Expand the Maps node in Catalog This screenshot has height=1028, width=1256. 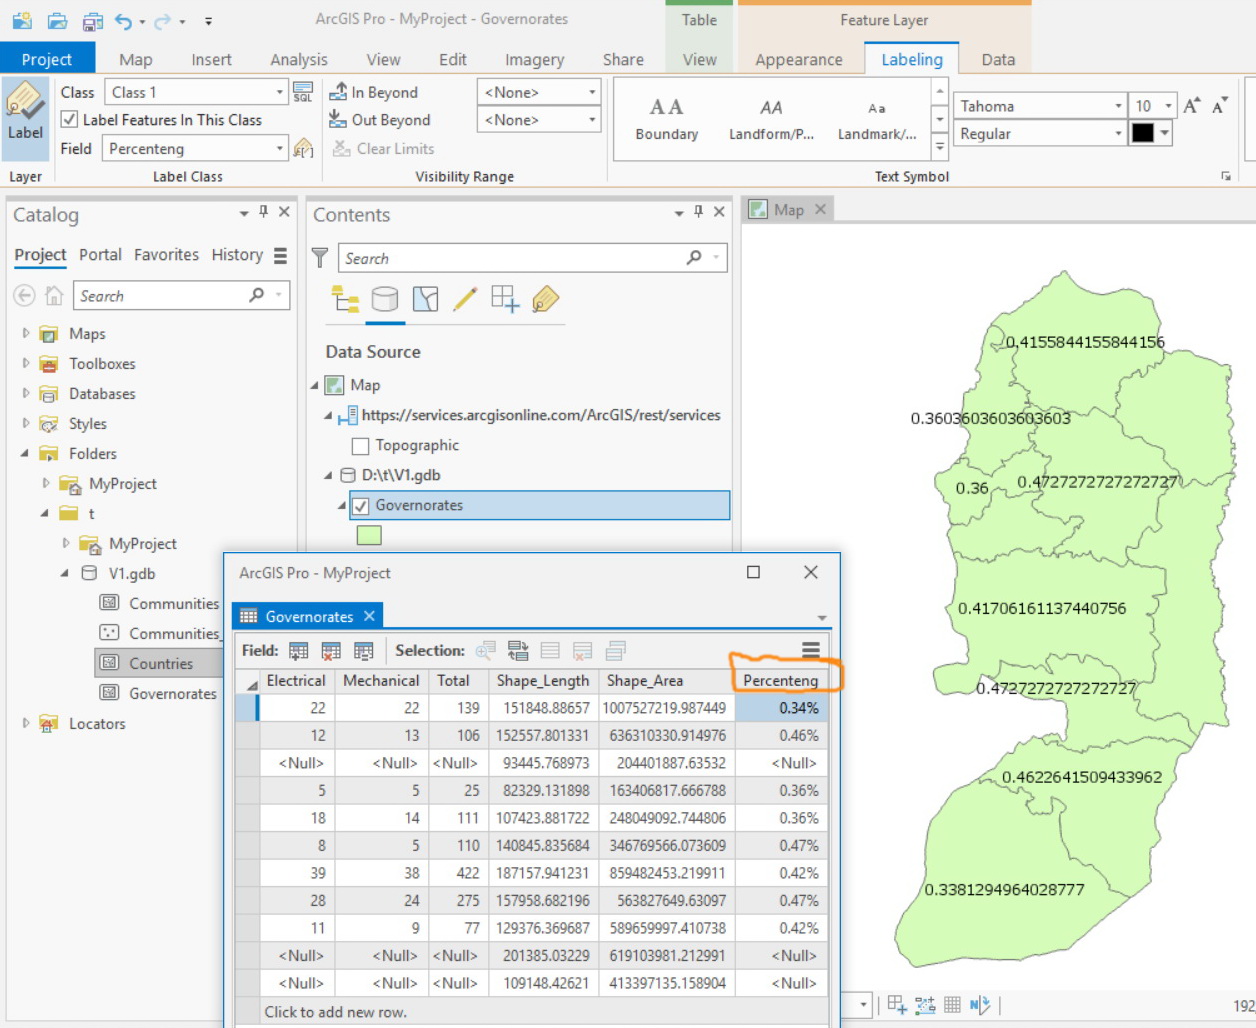(x=25, y=333)
